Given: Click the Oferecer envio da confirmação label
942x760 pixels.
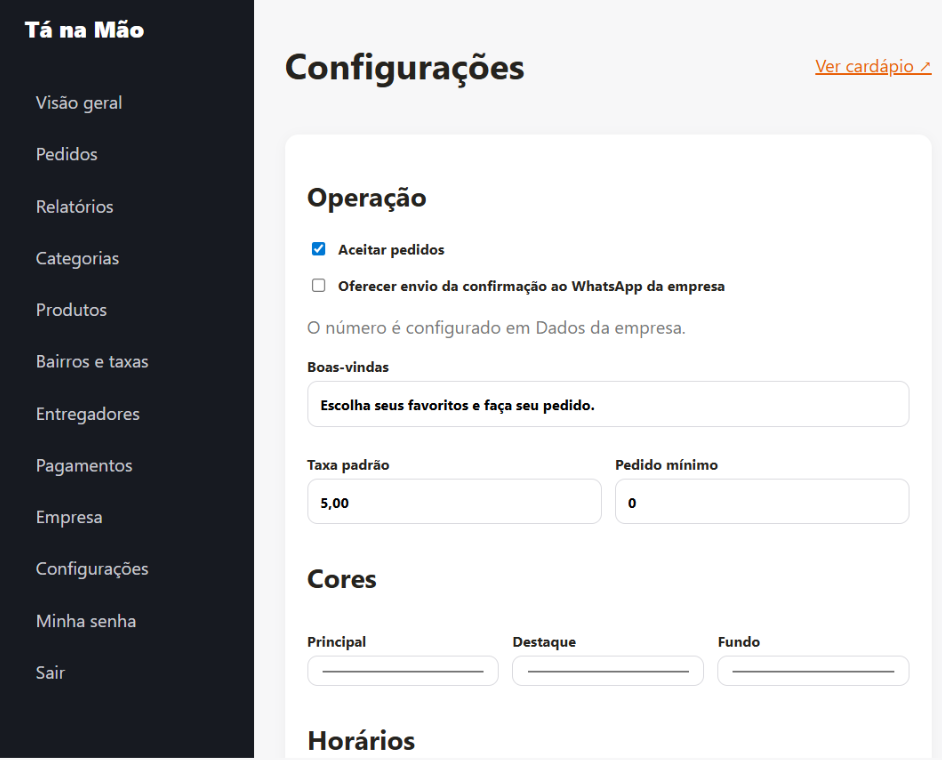Looking at the screenshot, I should coord(531,287).
